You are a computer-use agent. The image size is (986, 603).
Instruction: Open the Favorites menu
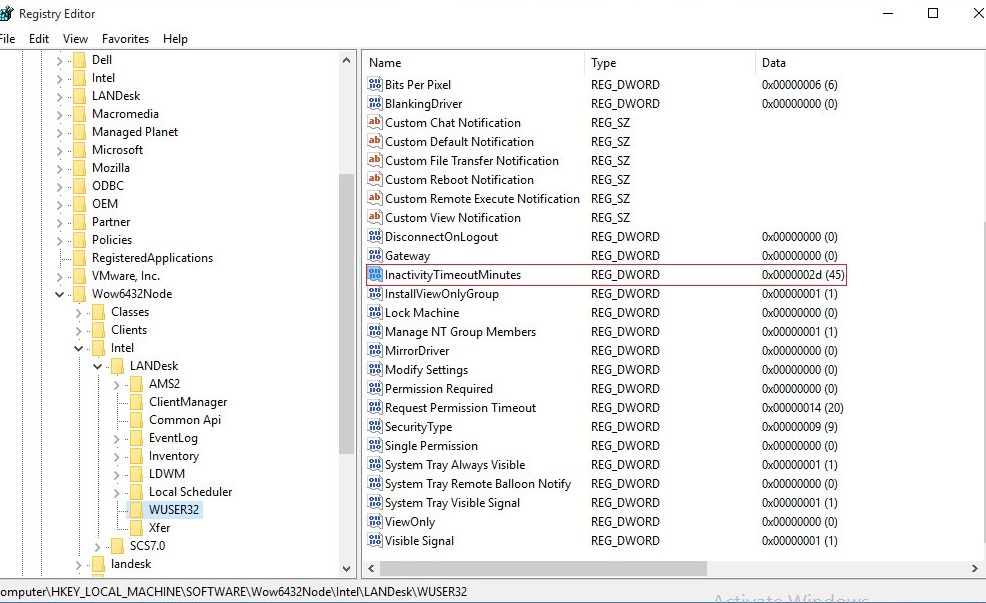pos(125,38)
